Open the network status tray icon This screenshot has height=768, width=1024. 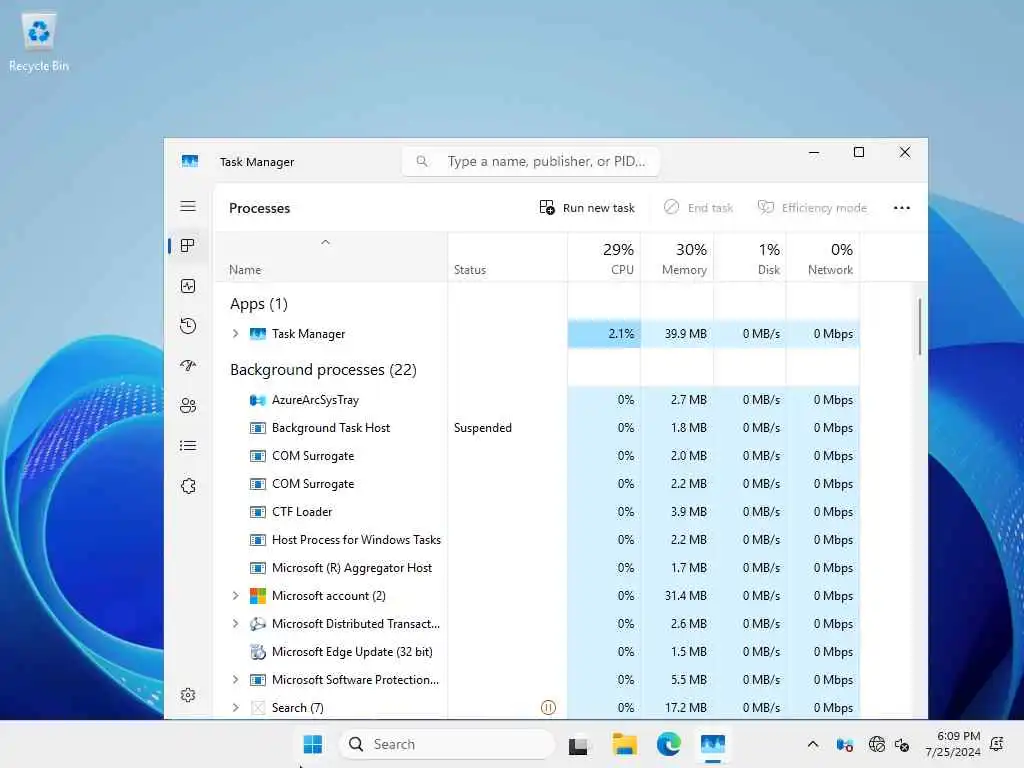[x=876, y=744]
